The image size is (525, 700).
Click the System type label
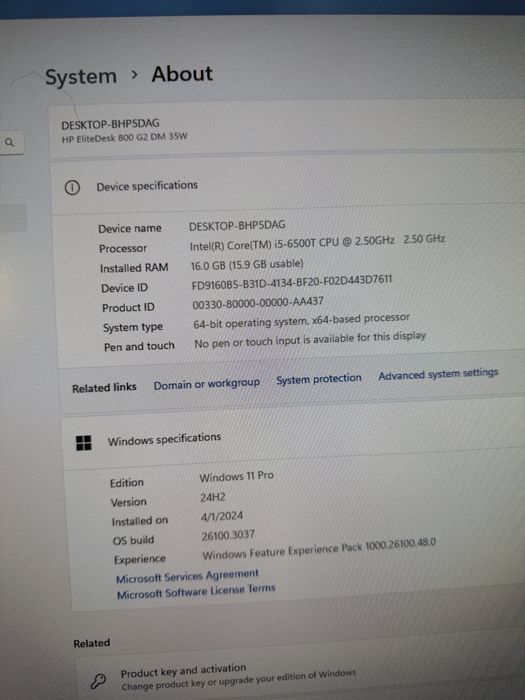coord(133,327)
